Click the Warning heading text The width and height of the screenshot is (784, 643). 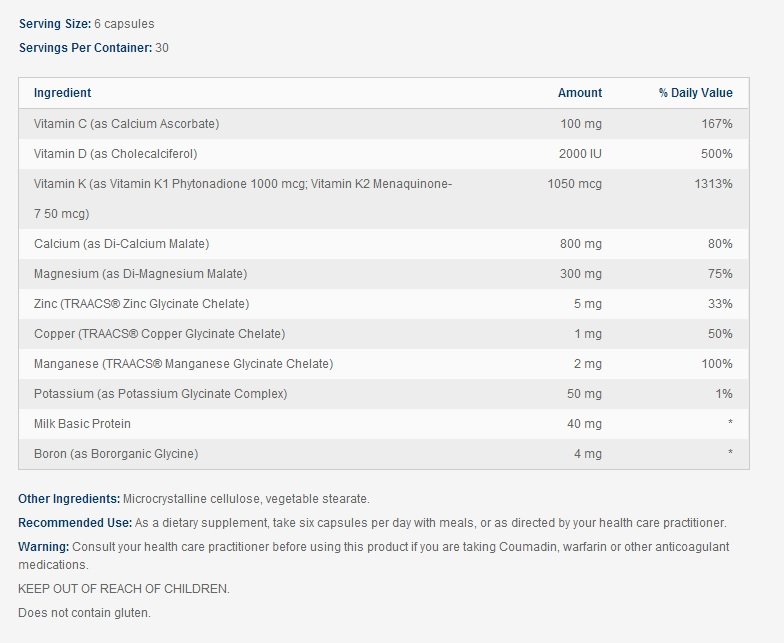pos(43,547)
